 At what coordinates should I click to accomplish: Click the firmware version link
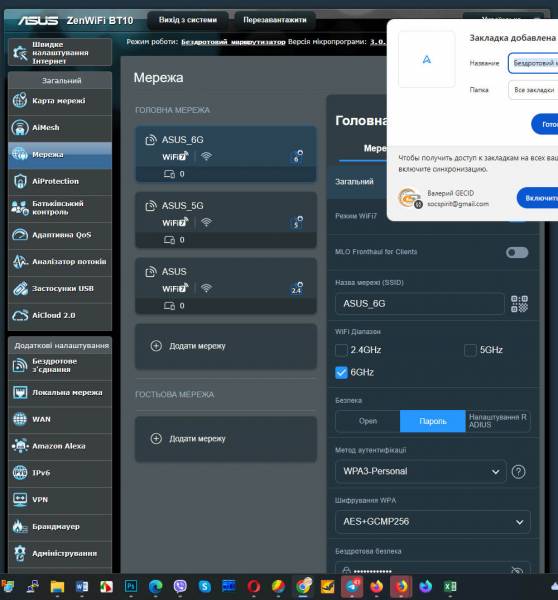coord(378,42)
